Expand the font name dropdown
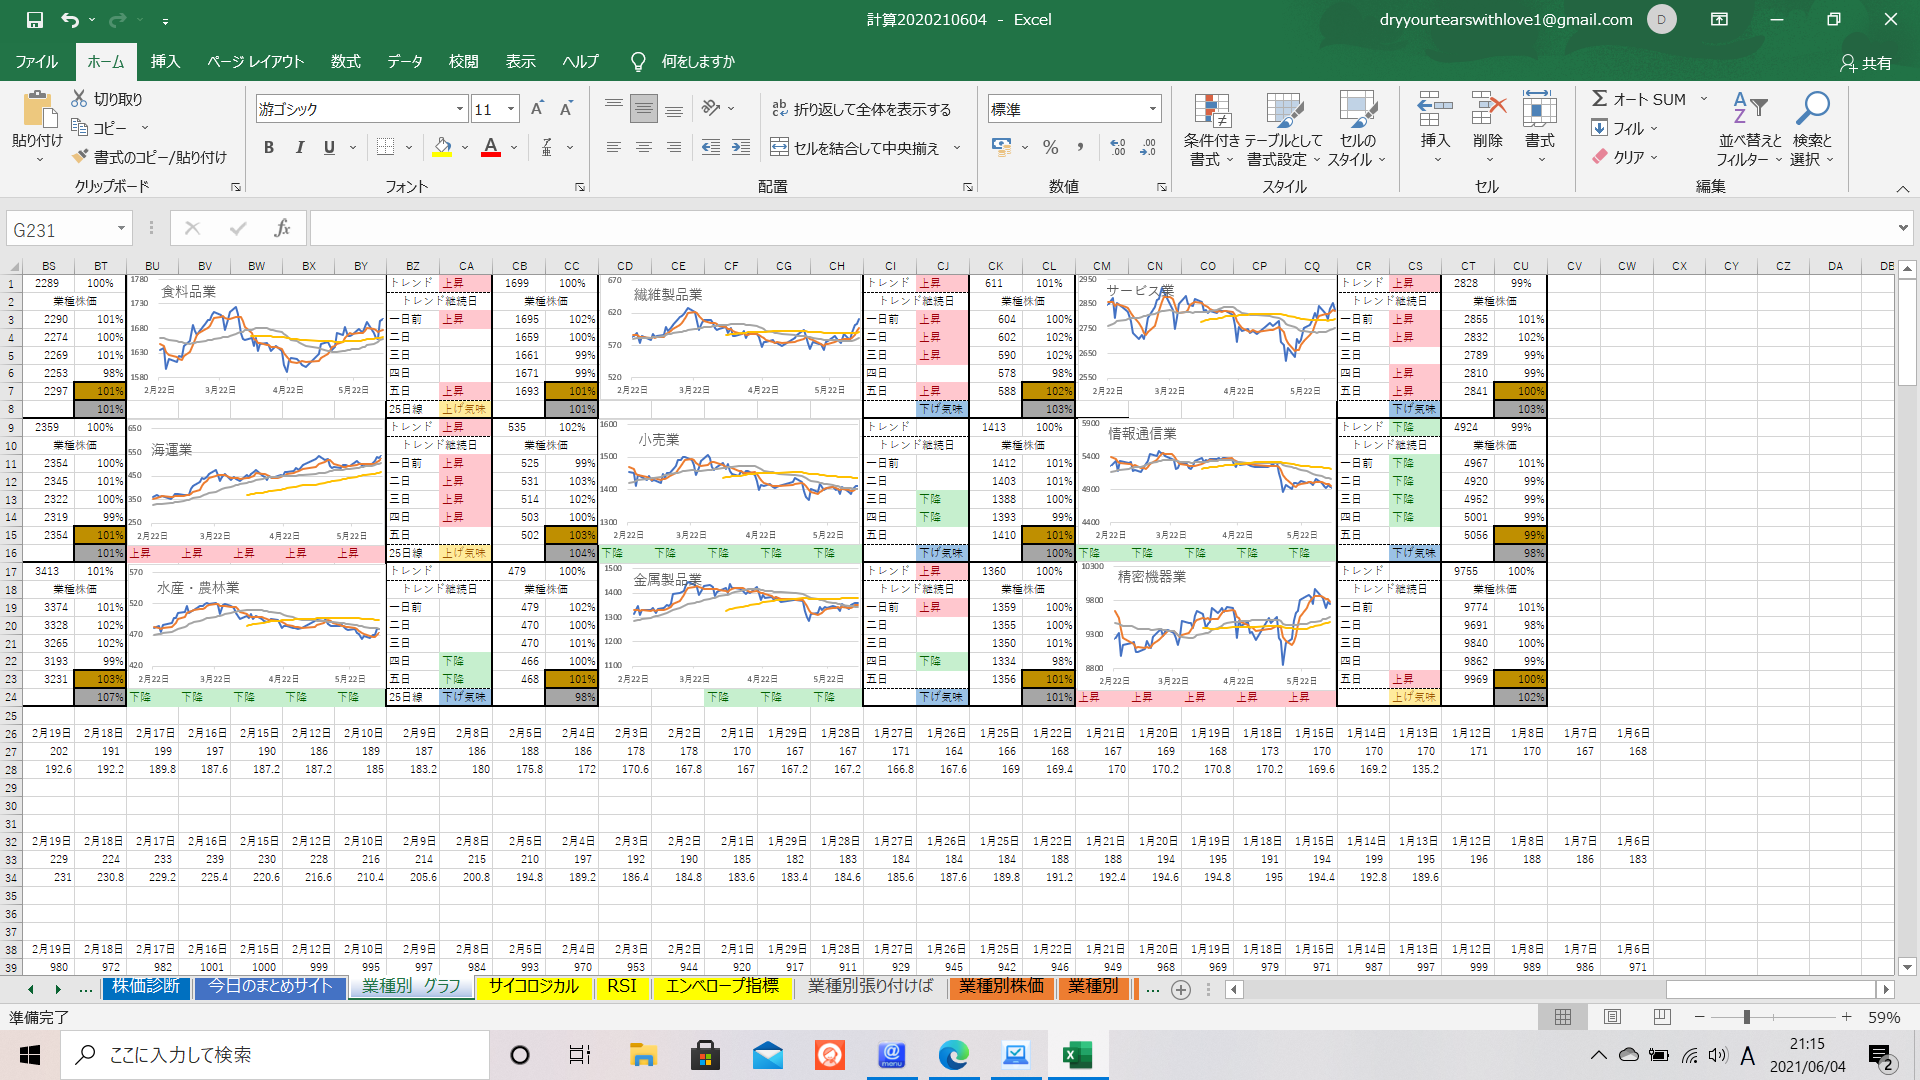The width and height of the screenshot is (1920, 1080). (x=460, y=109)
